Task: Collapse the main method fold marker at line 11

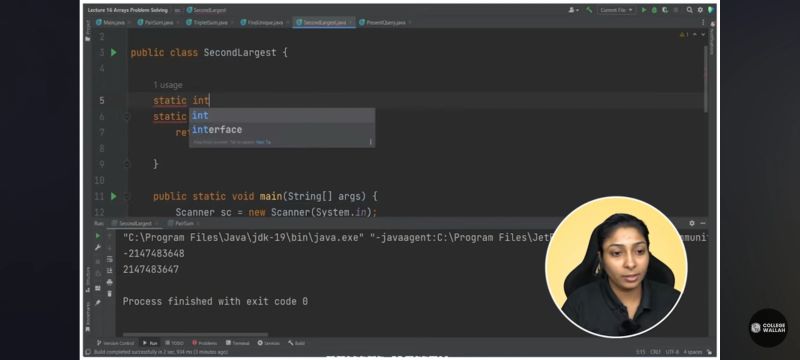Action: coord(127,196)
